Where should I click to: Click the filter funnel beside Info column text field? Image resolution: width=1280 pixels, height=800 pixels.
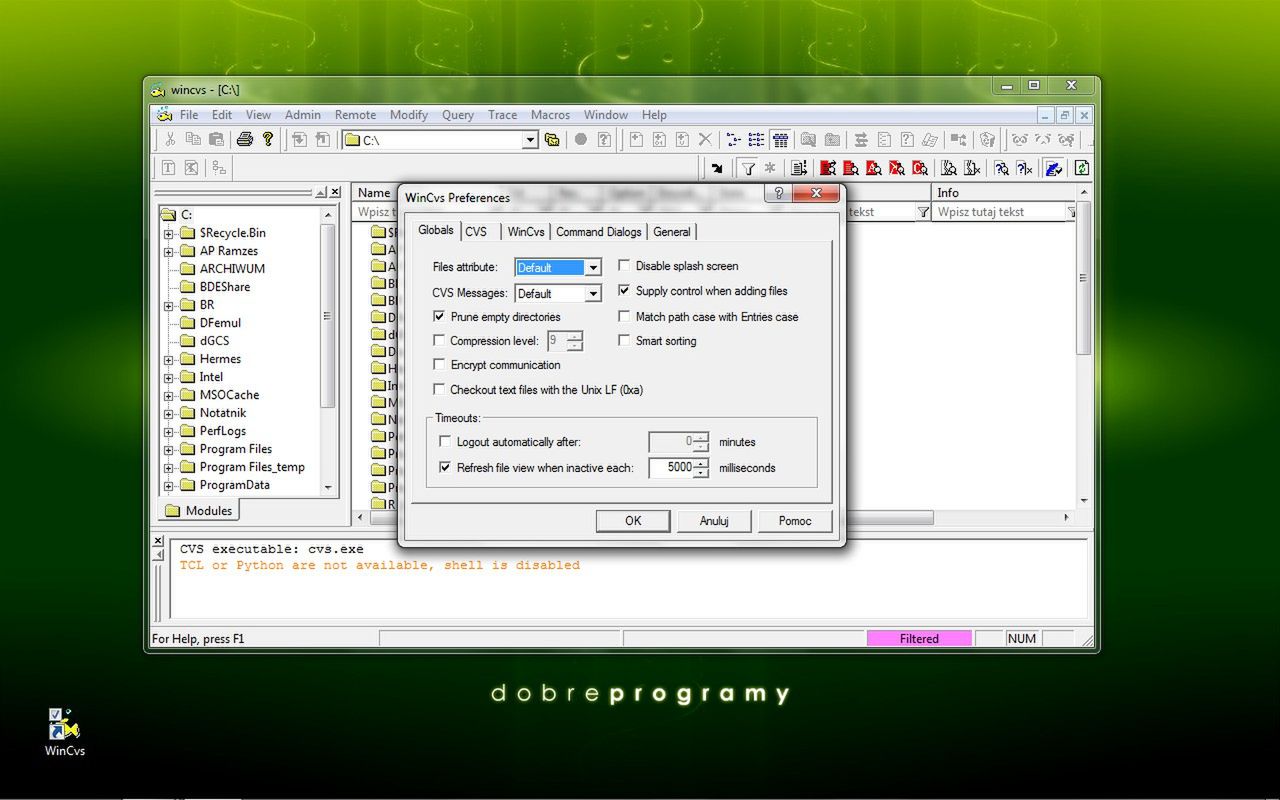[1072, 212]
